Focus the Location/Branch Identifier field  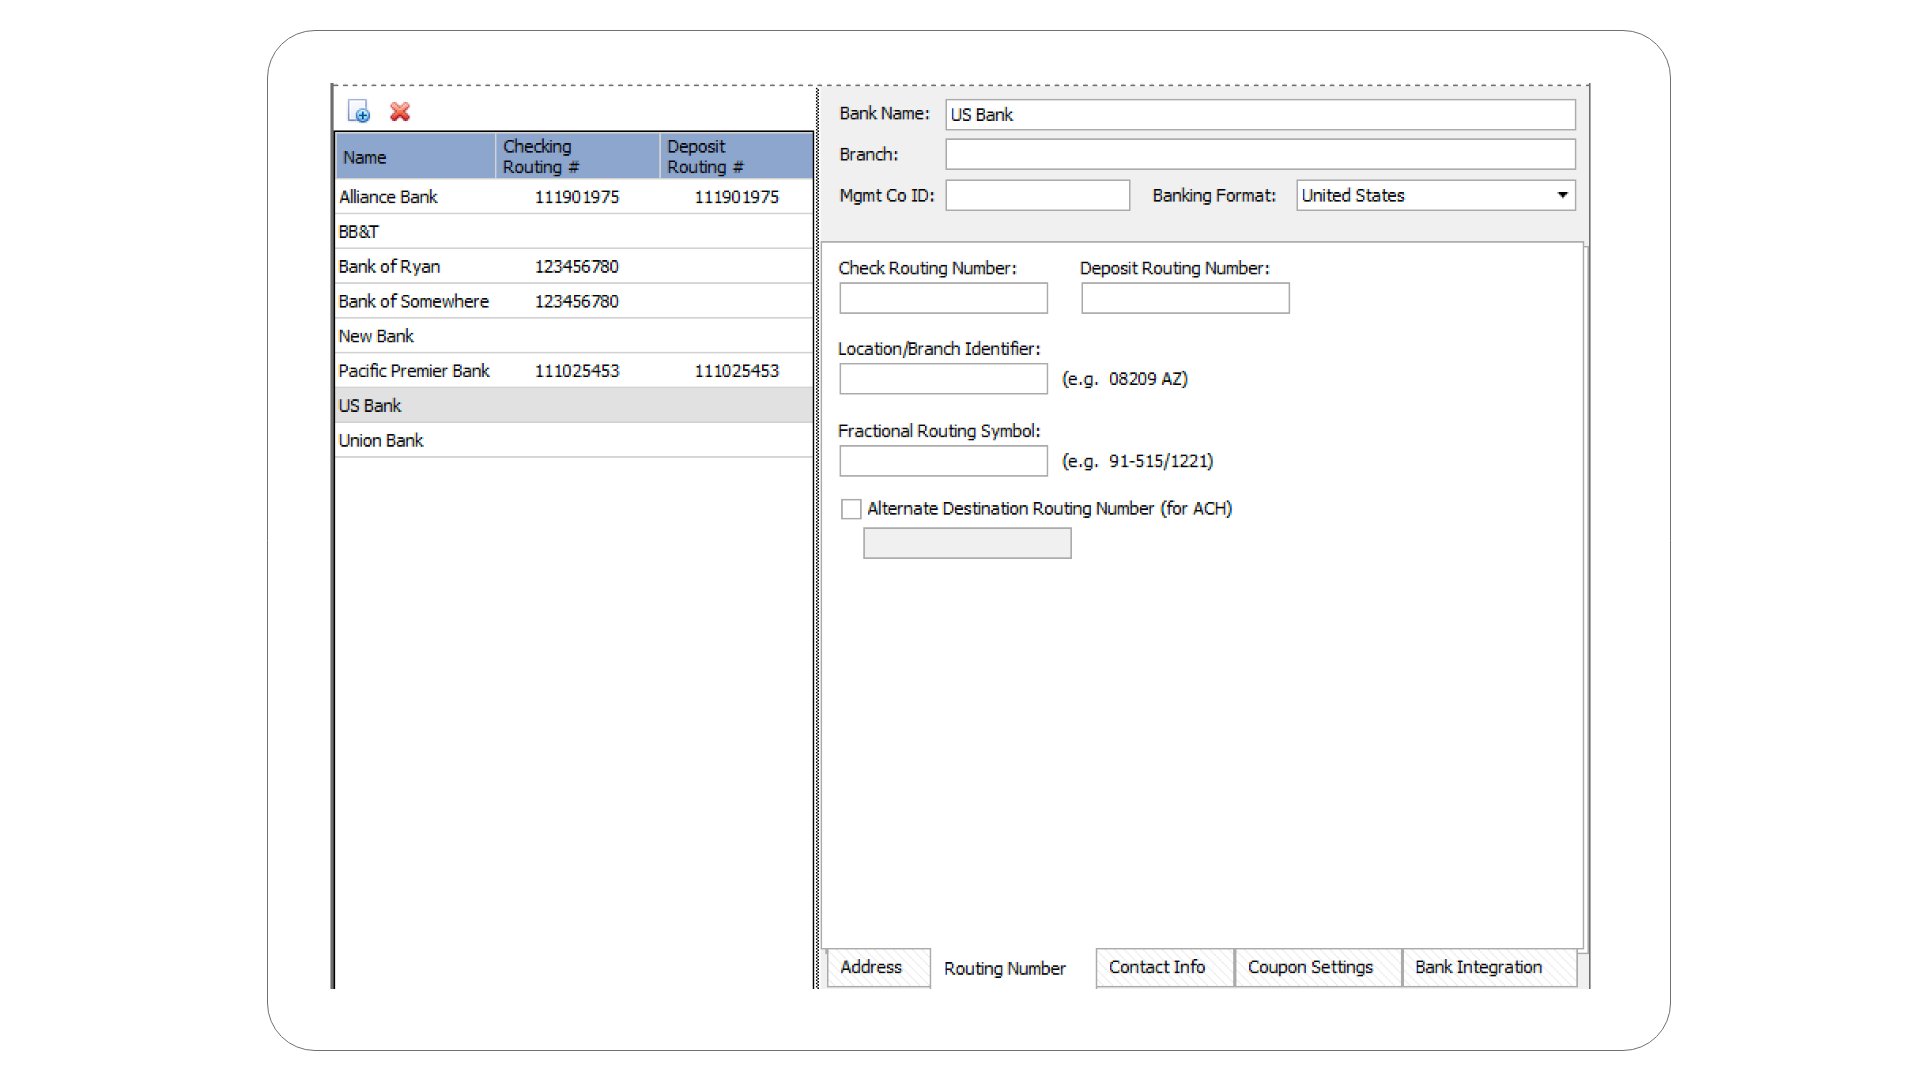tap(943, 379)
